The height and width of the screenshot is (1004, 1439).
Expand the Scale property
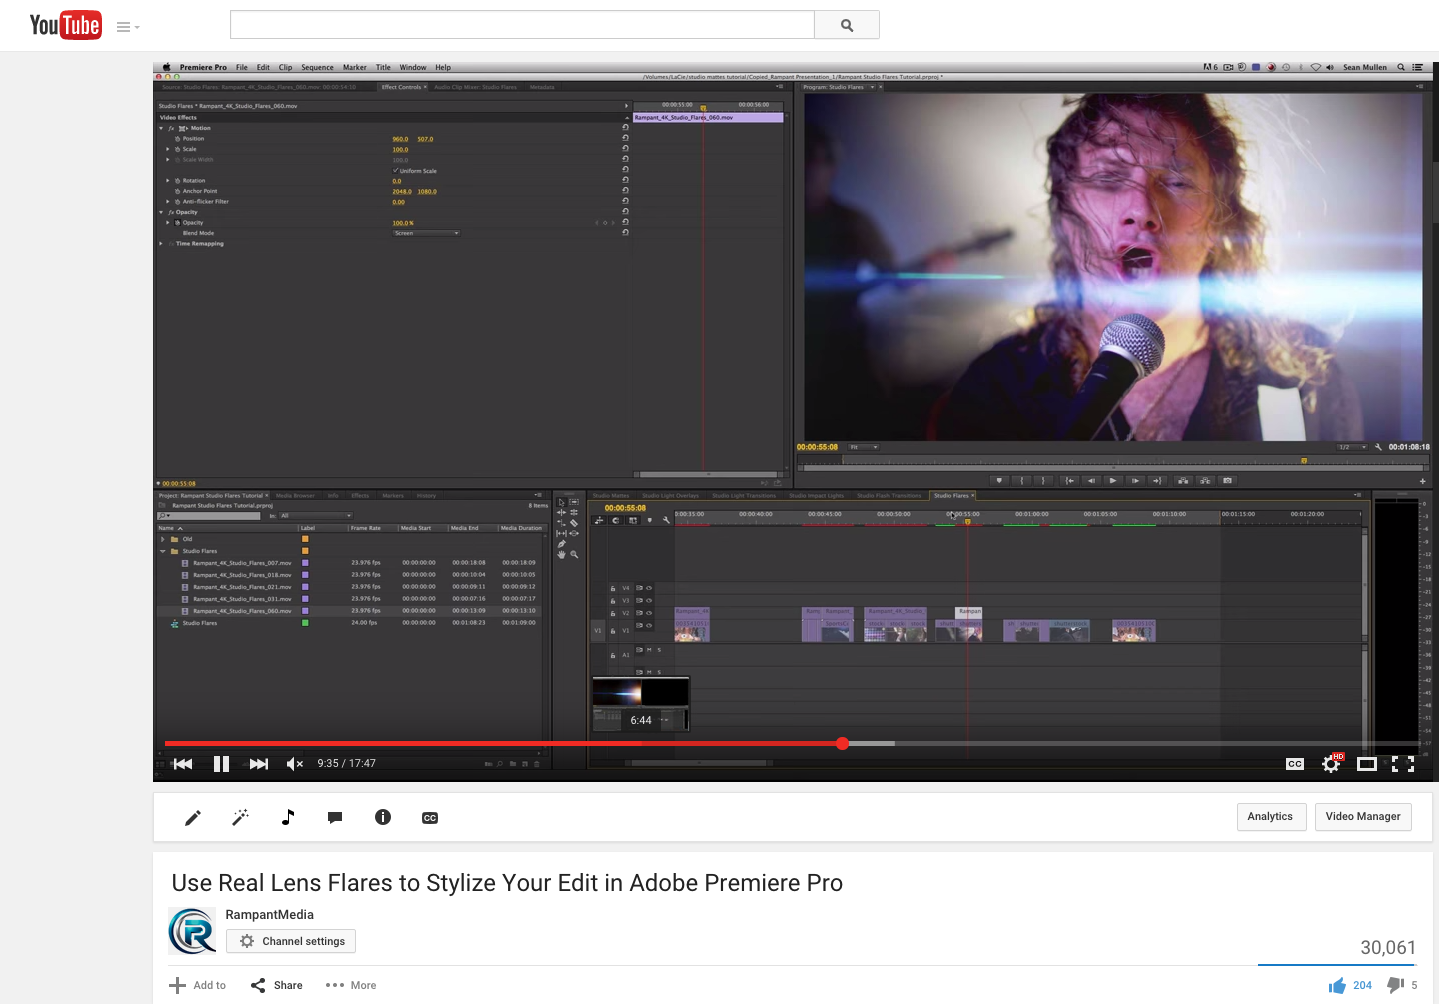[168, 149]
